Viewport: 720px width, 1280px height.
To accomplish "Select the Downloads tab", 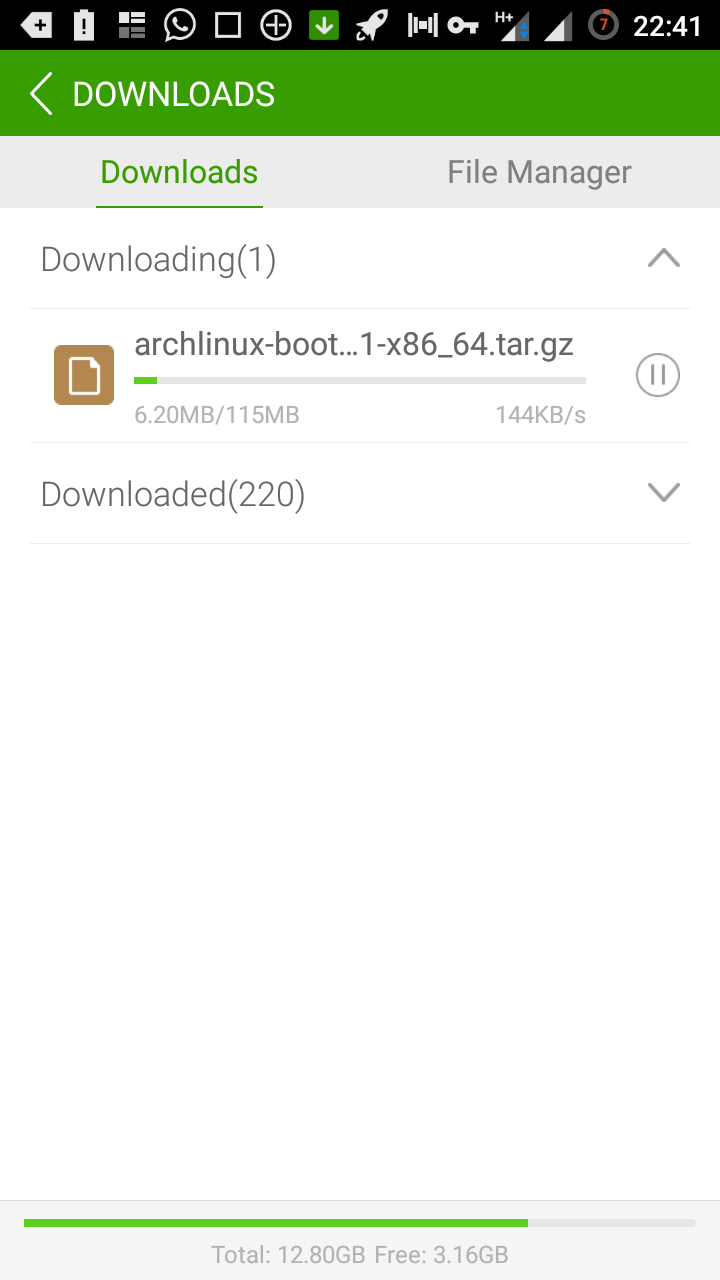I will tap(179, 172).
